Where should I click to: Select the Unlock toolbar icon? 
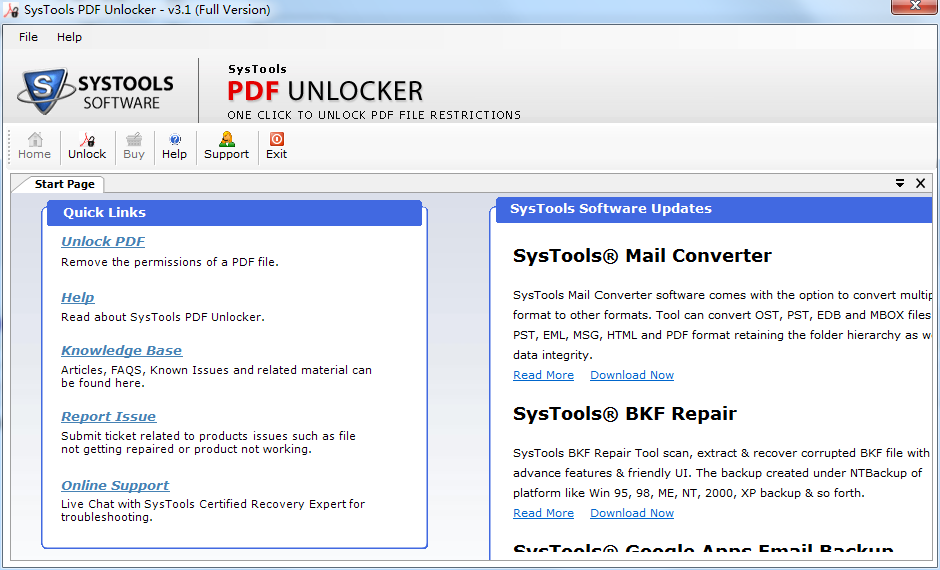click(x=87, y=146)
